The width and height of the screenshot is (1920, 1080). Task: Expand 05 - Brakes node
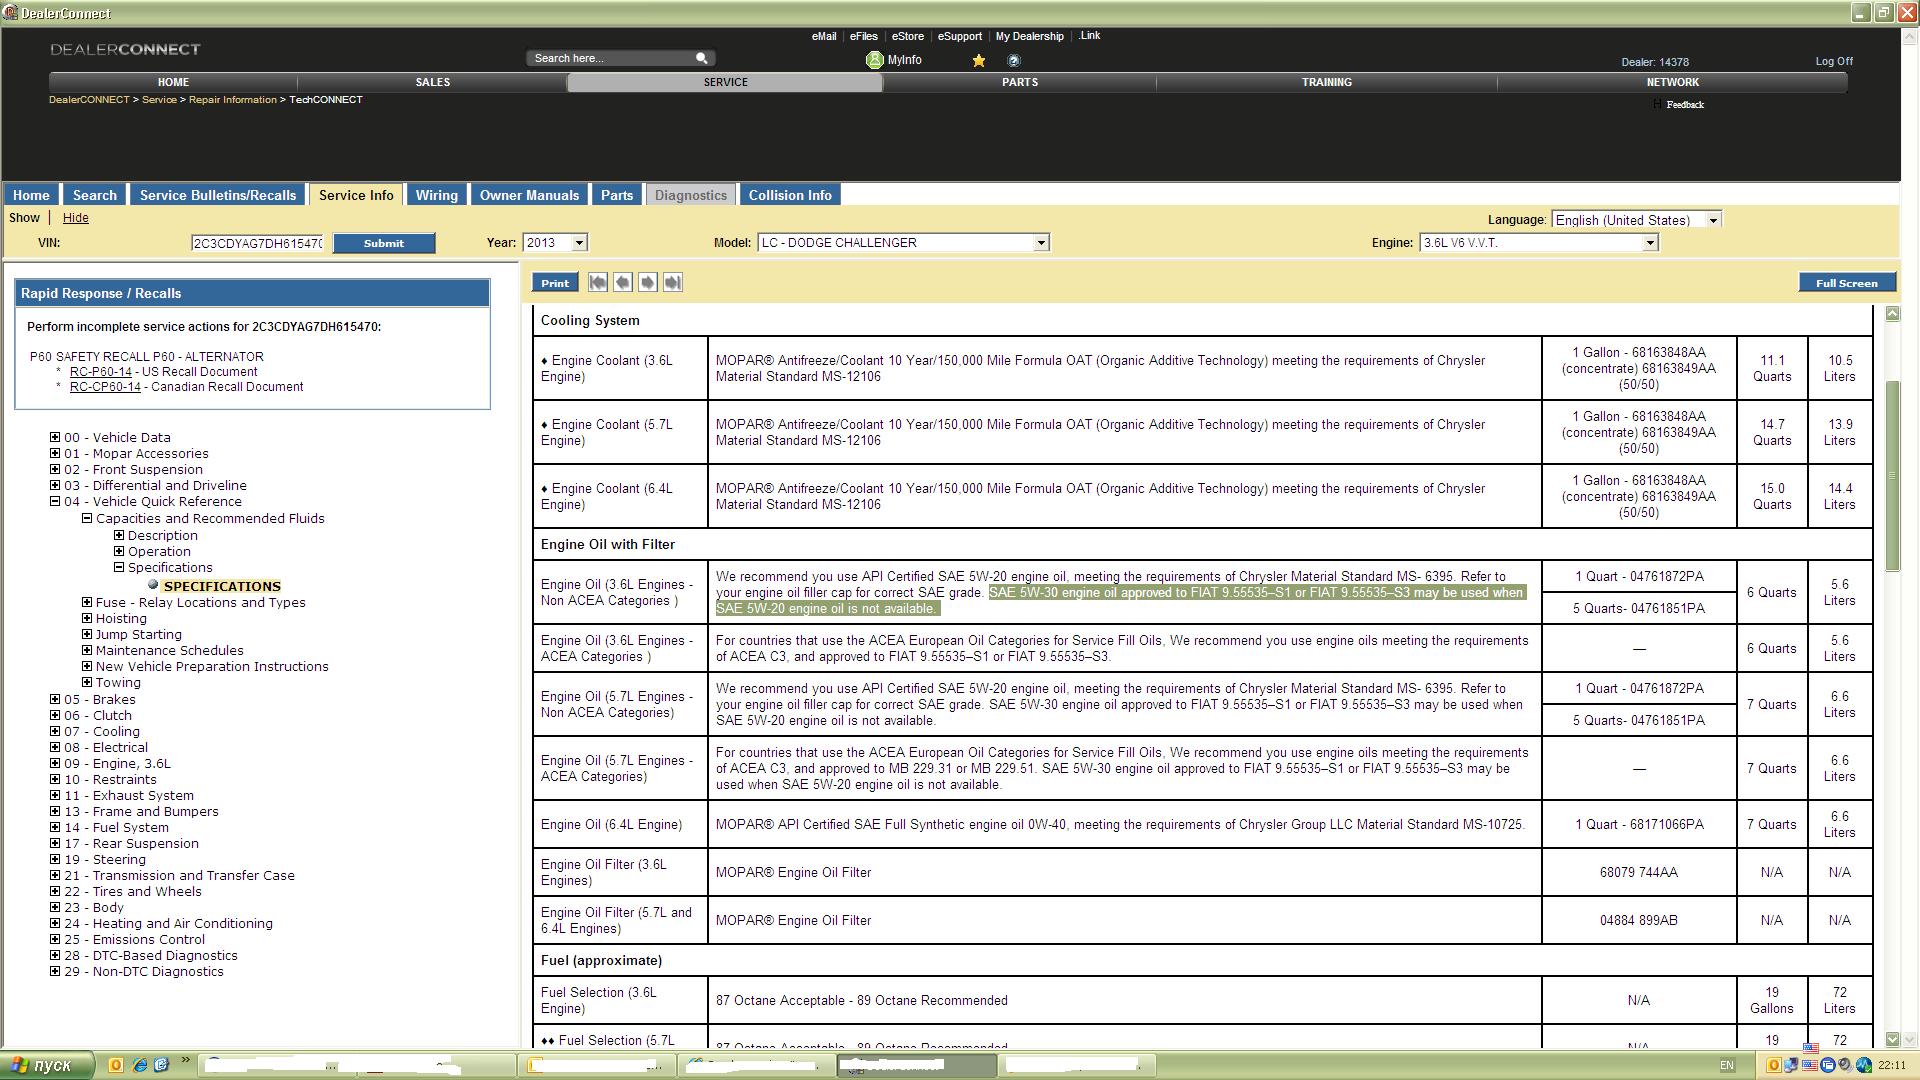(x=55, y=699)
